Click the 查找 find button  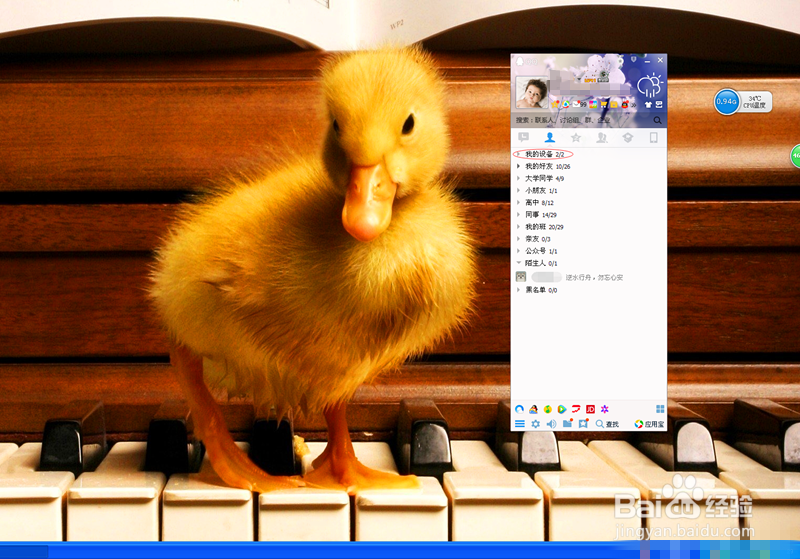607,424
